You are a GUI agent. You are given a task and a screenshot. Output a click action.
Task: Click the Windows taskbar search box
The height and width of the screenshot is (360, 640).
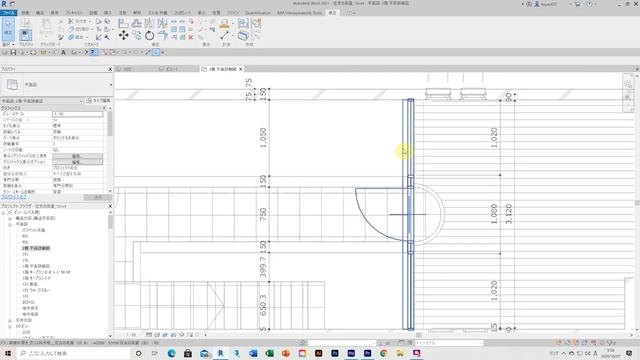74,353
